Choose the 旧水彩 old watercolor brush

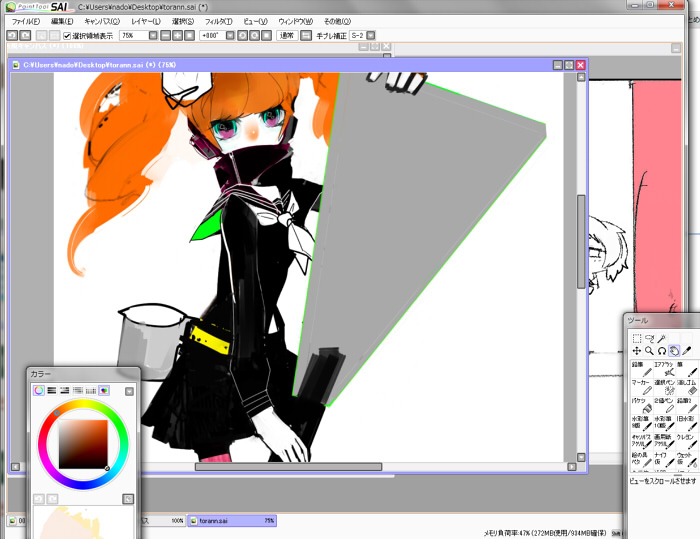pos(687,423)
